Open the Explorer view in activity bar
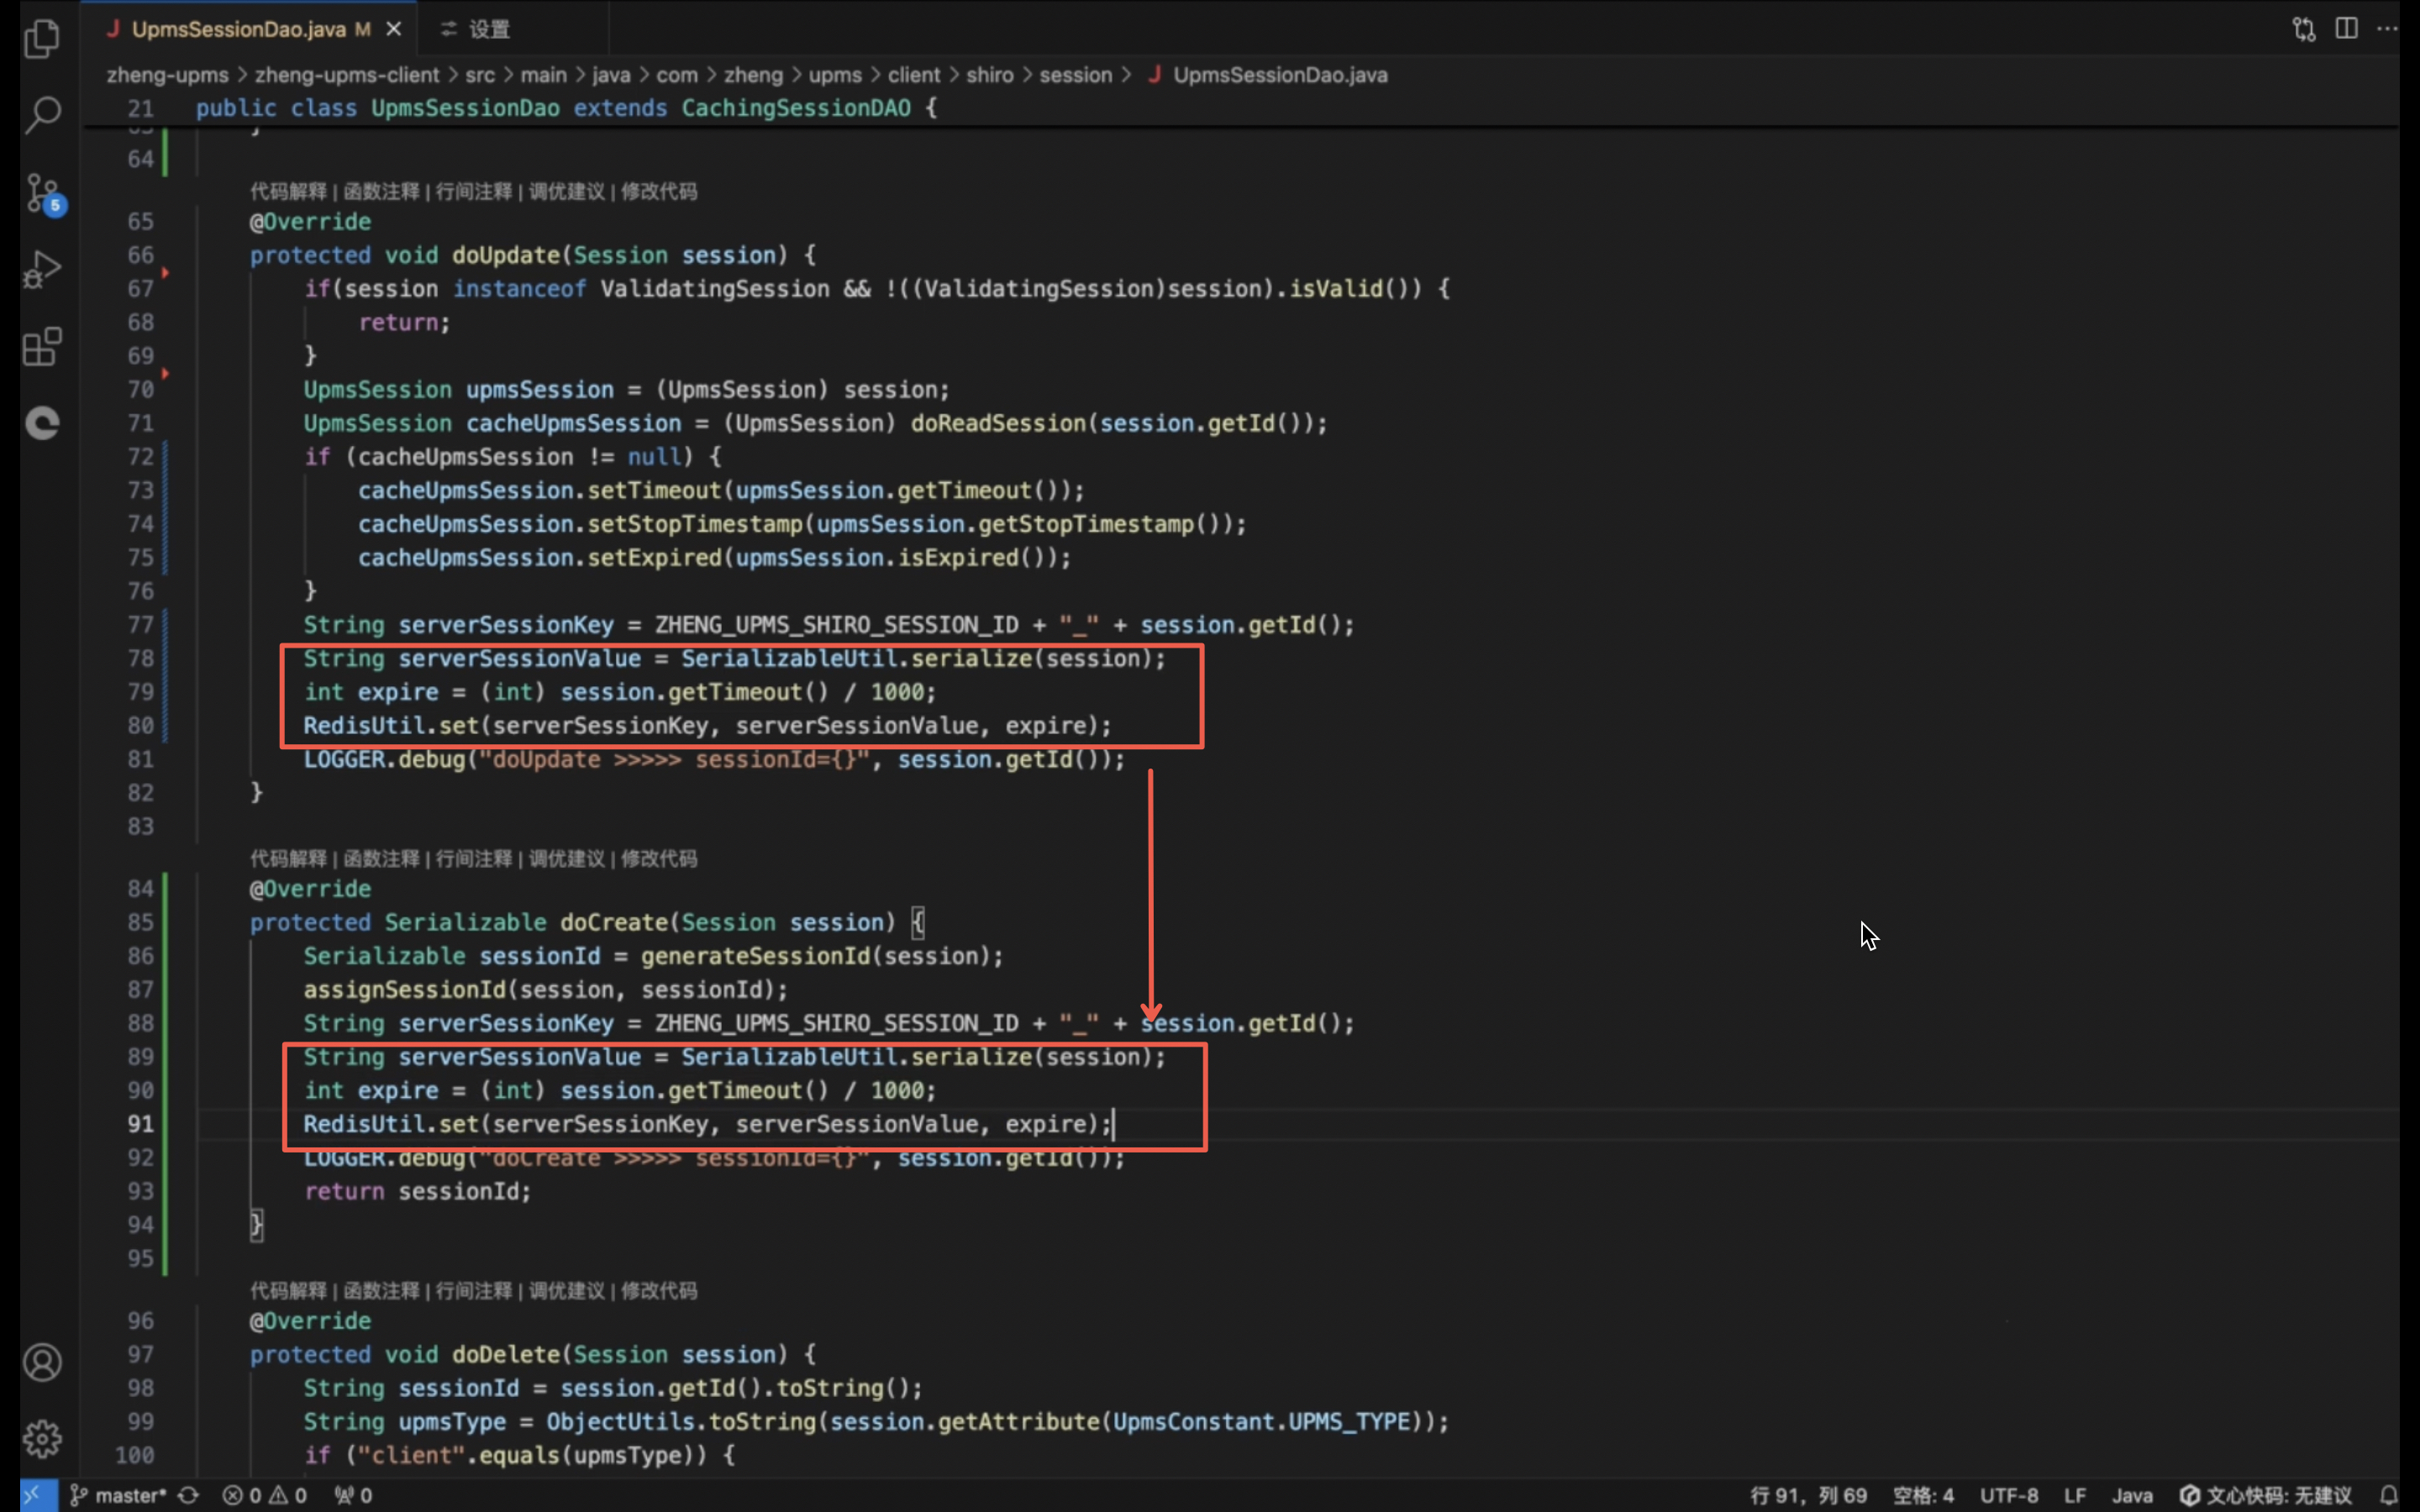 pyautogui.click(x=42, y=38)
